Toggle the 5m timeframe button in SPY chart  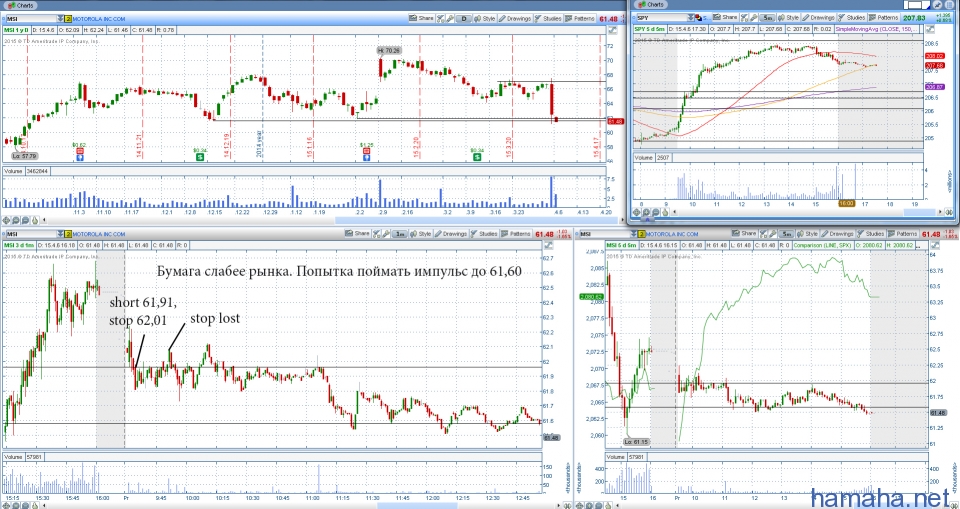pyautogui.click(x=767, y=18)
